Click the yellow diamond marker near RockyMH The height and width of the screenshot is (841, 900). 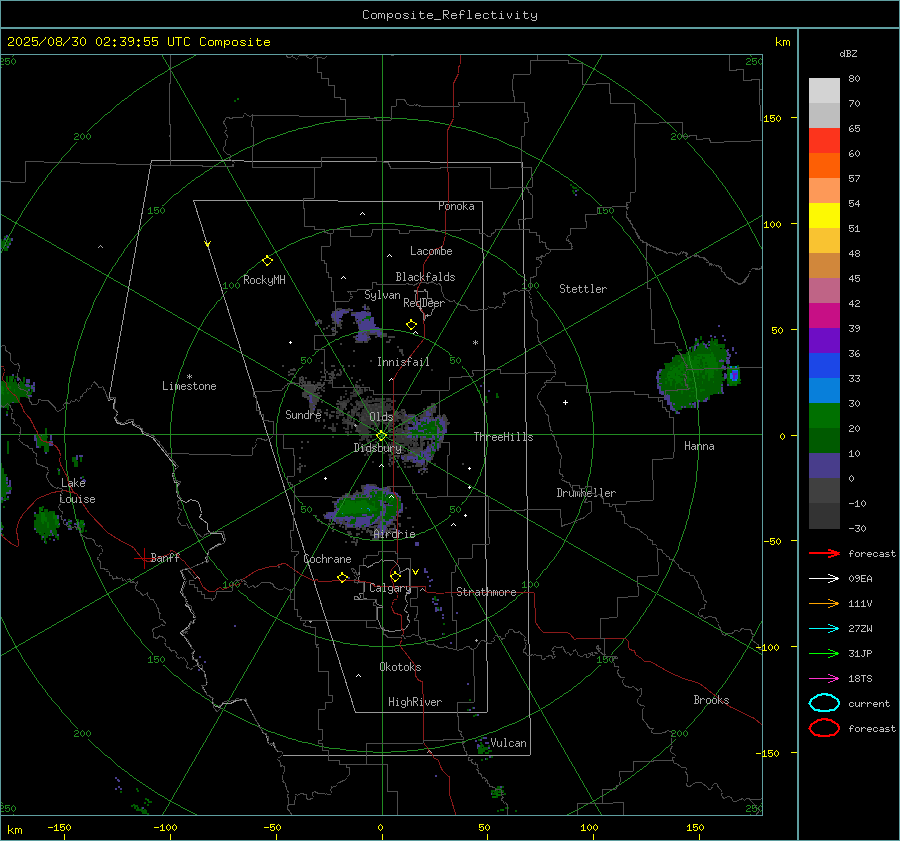click(x=267, y=261)
